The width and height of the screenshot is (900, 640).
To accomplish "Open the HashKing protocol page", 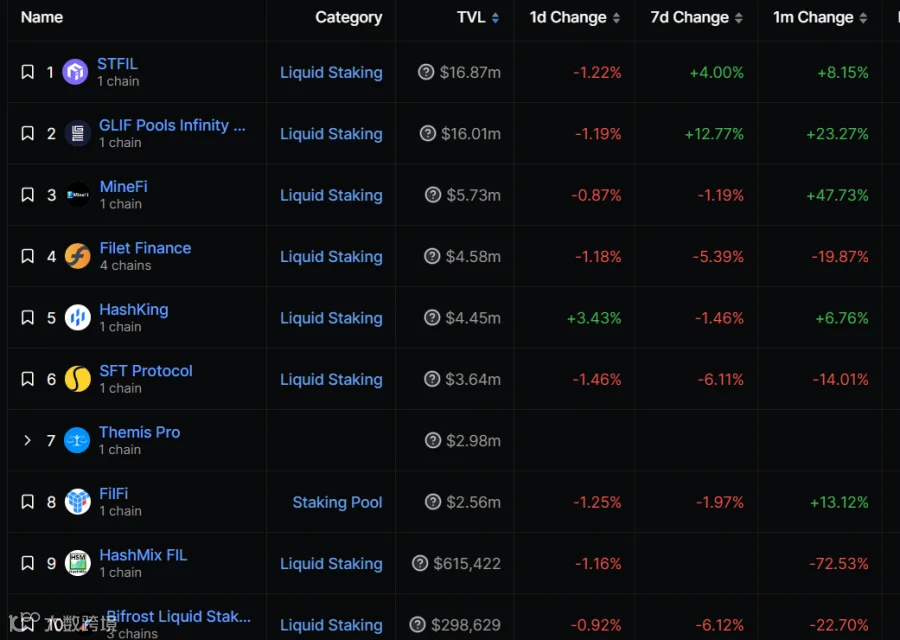I will click(134, 309).
